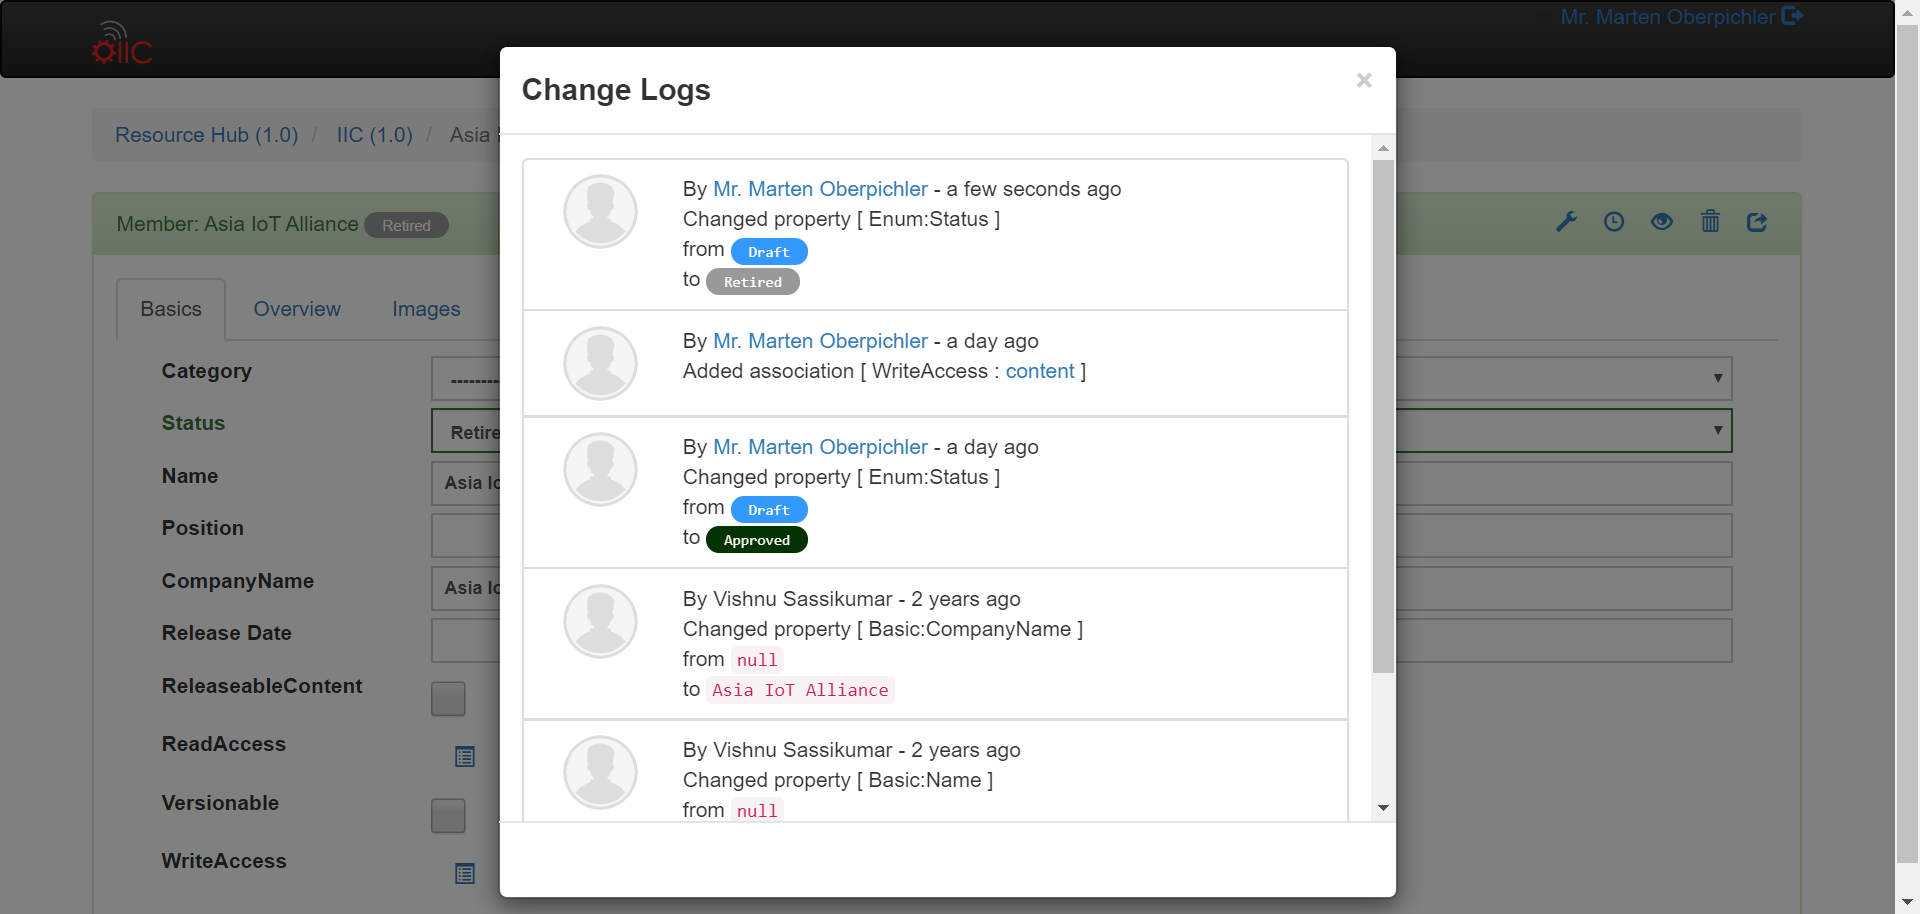1920x914 pixels.
Task: Click avatar of Basic:Name change entry
Action: pyautogui.click(x=600, y=772)
